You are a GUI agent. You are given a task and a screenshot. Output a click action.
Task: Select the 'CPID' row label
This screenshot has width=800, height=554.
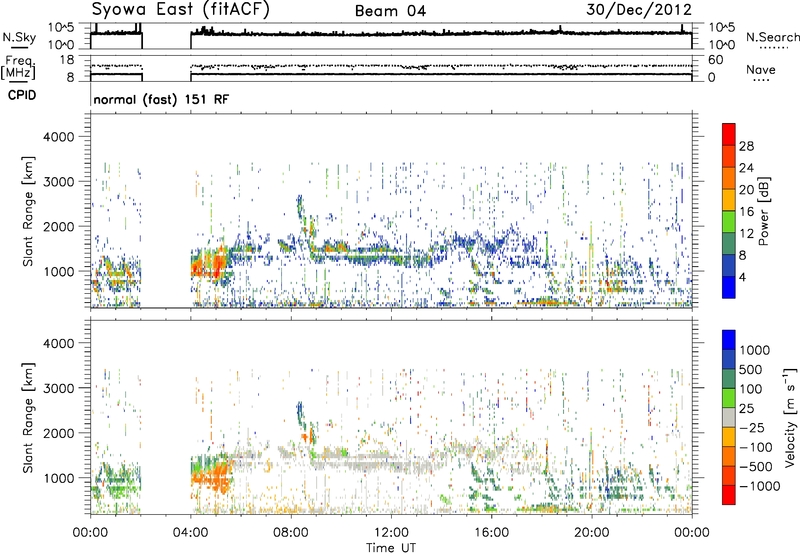point(22,95)
